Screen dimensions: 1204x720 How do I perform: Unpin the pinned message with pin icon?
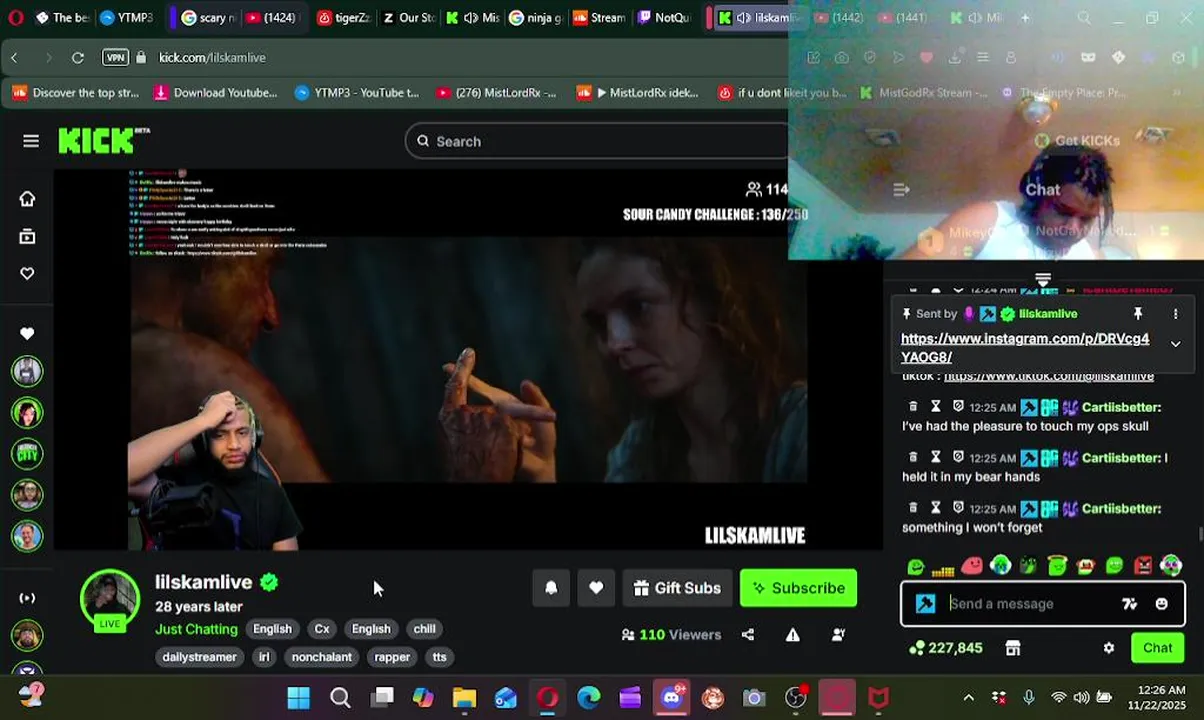tap(1138, 314)
